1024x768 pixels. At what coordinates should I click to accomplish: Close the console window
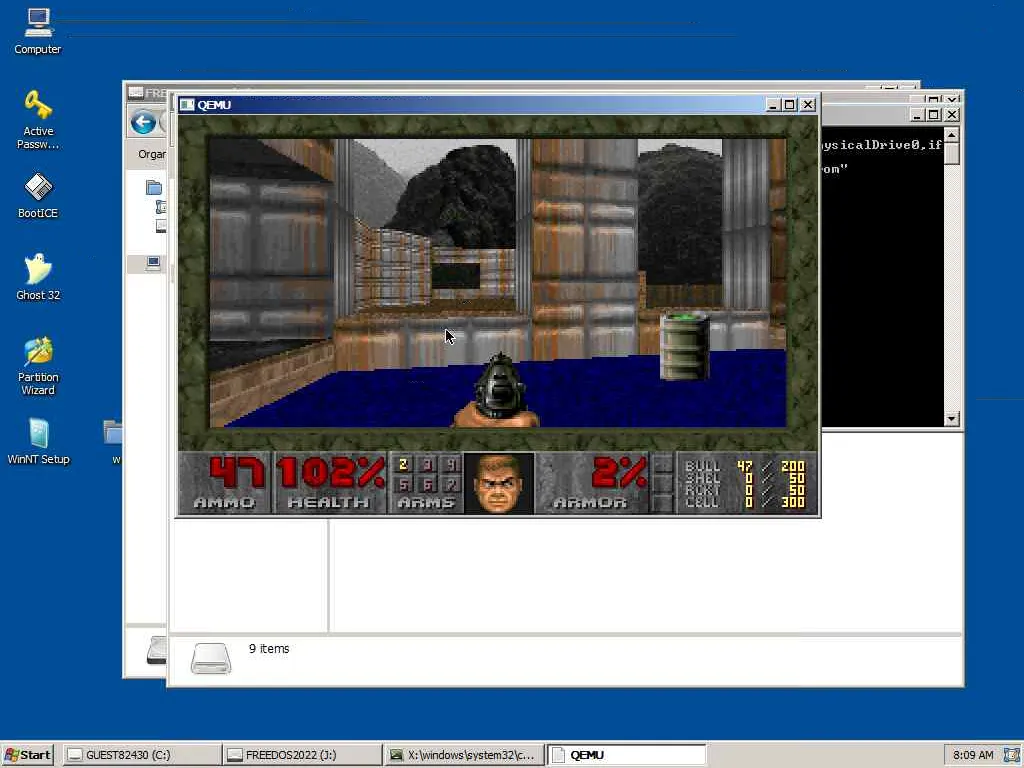coord(952,115)
